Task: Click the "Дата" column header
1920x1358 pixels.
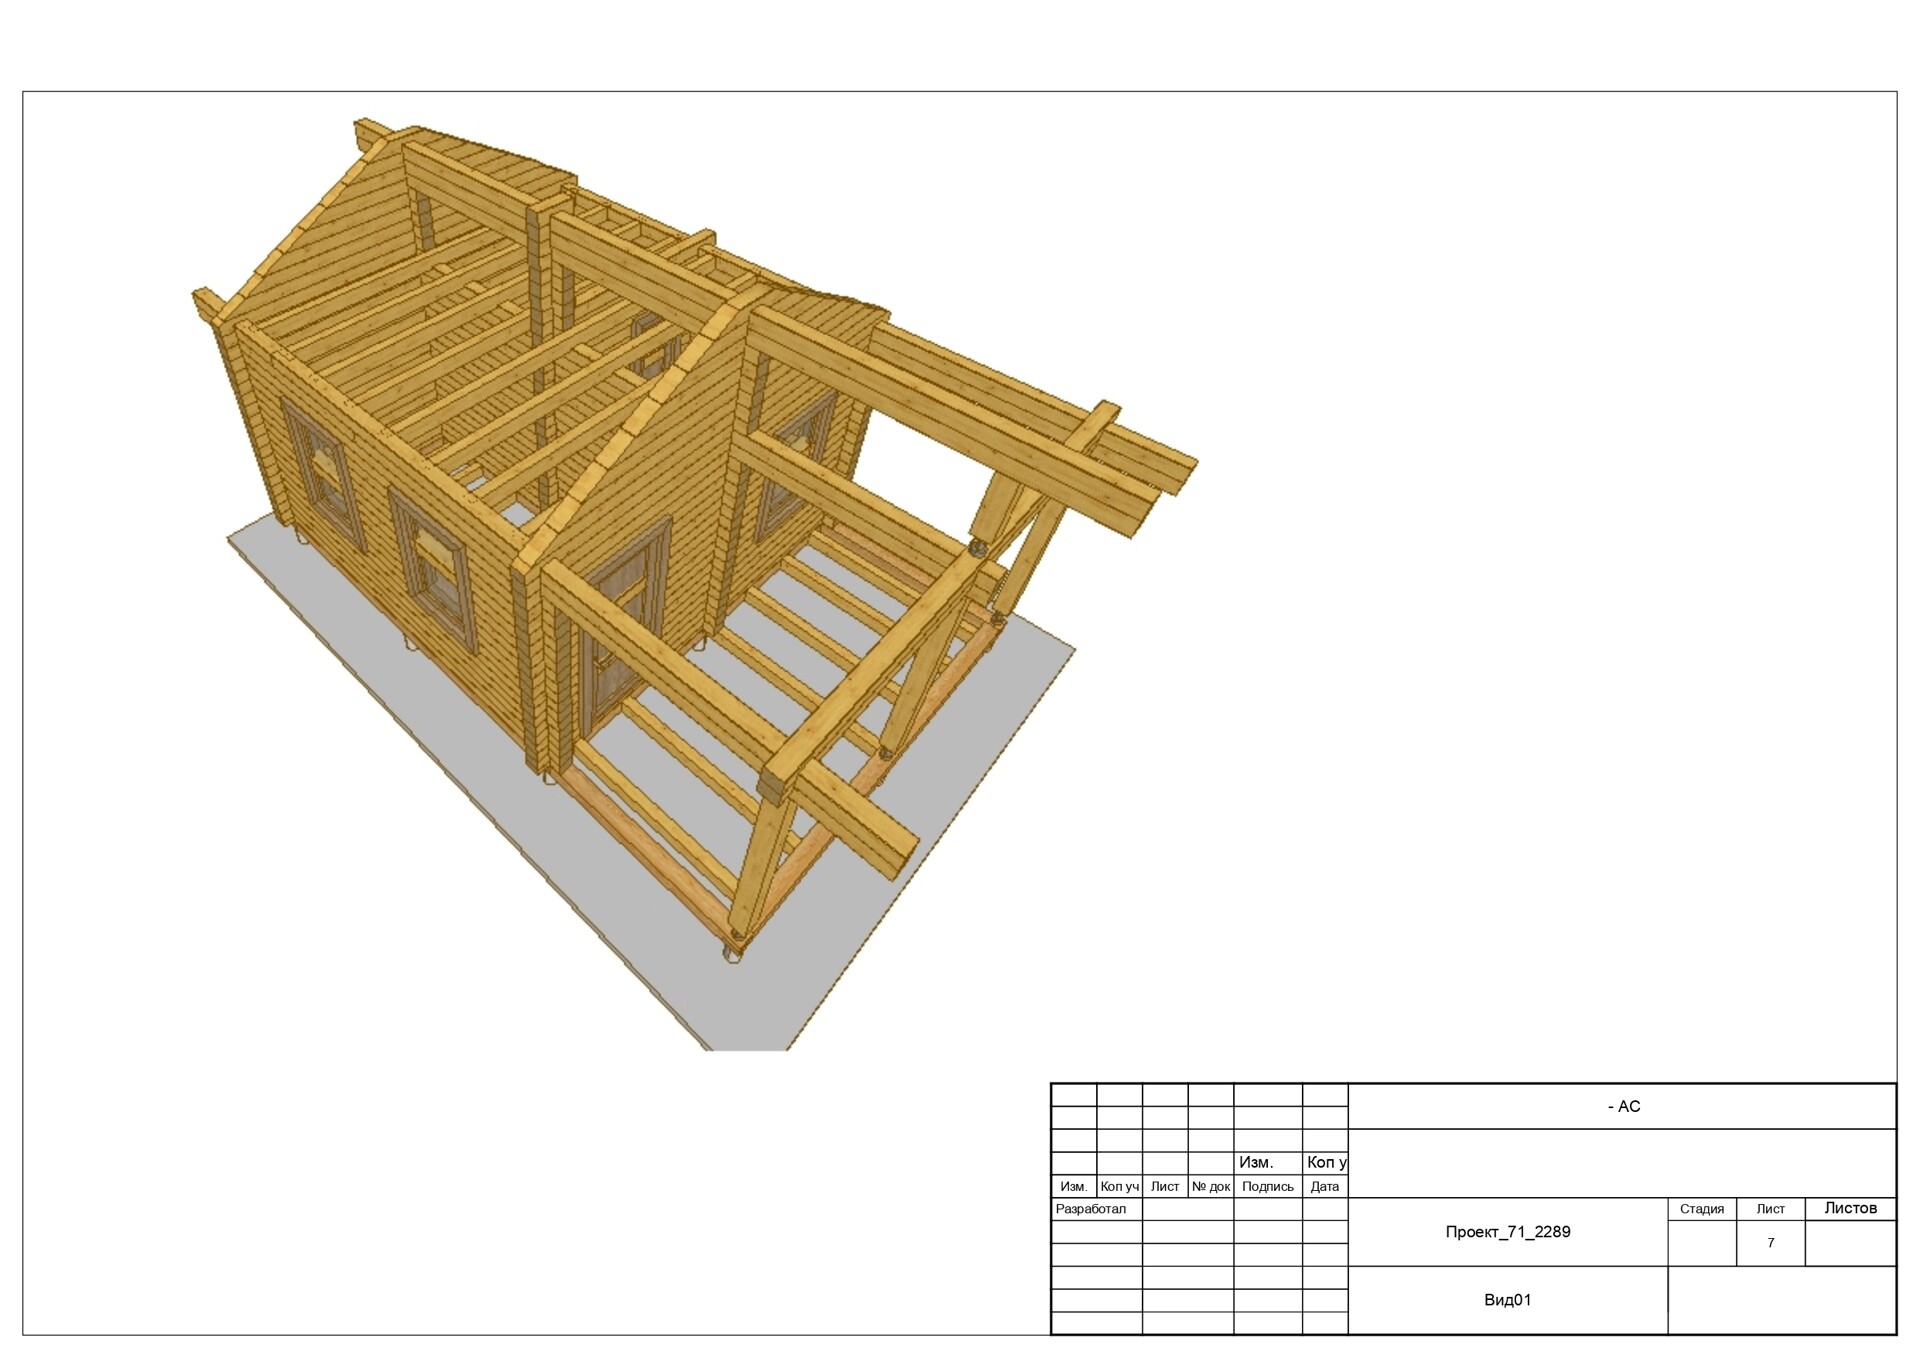Action: coord(1324,1187)
